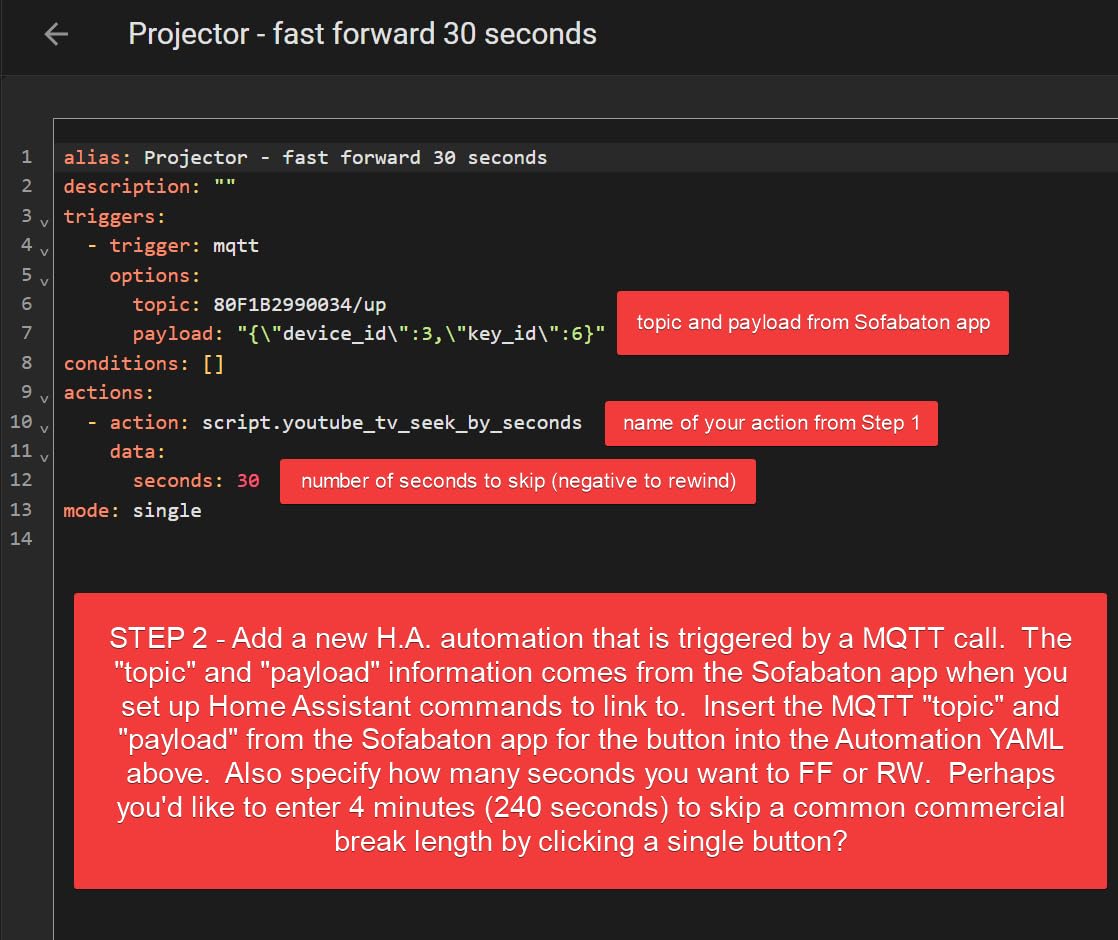Collapse the data block on line 11

click(44, 455)
